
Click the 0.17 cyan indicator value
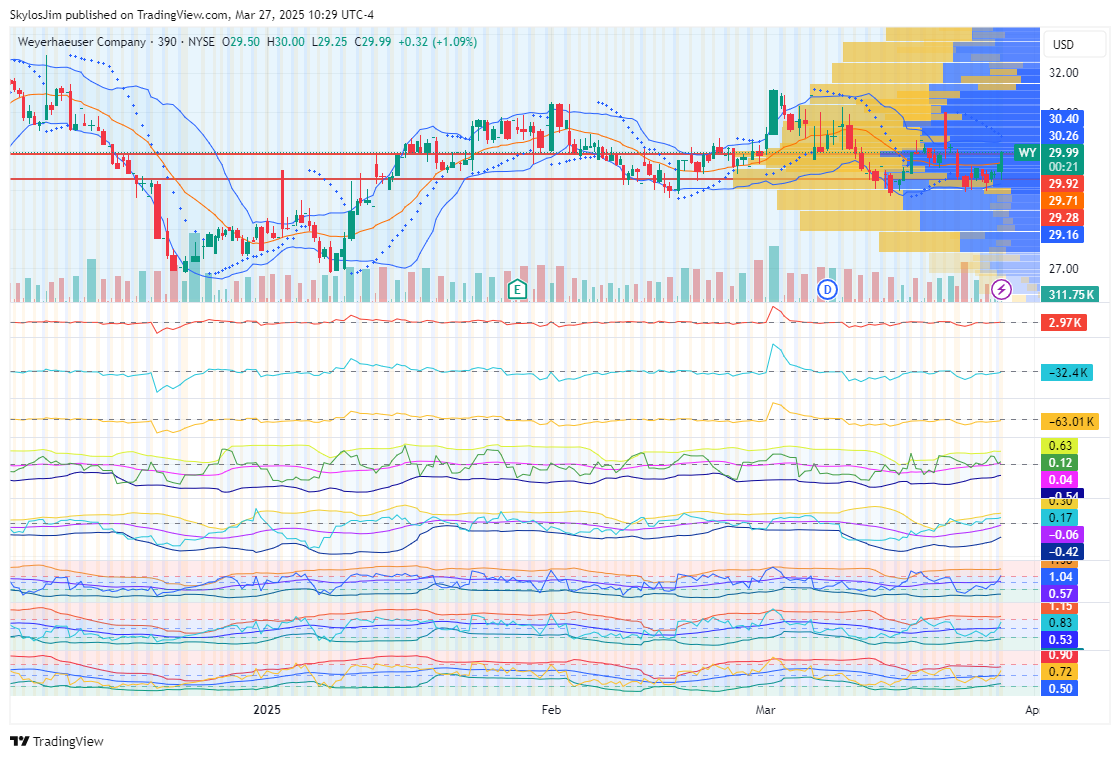pyautogui.click(x=1060, y=518)
